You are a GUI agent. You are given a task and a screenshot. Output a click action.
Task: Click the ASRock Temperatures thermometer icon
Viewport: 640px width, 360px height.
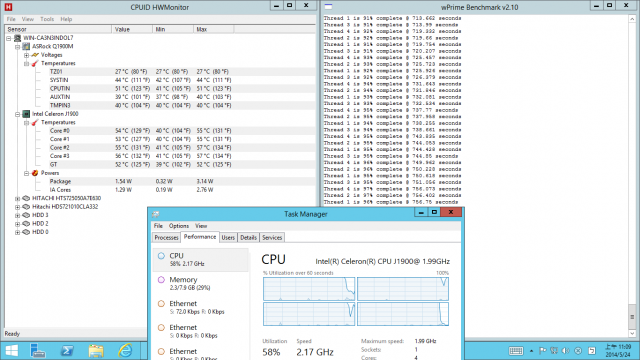coord(35,63)
